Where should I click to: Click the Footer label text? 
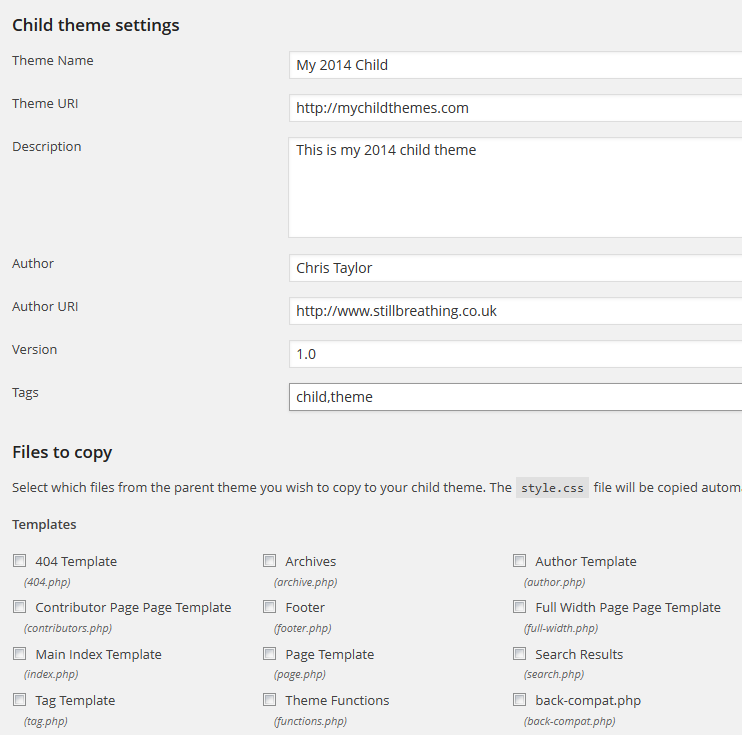point(305,607)
